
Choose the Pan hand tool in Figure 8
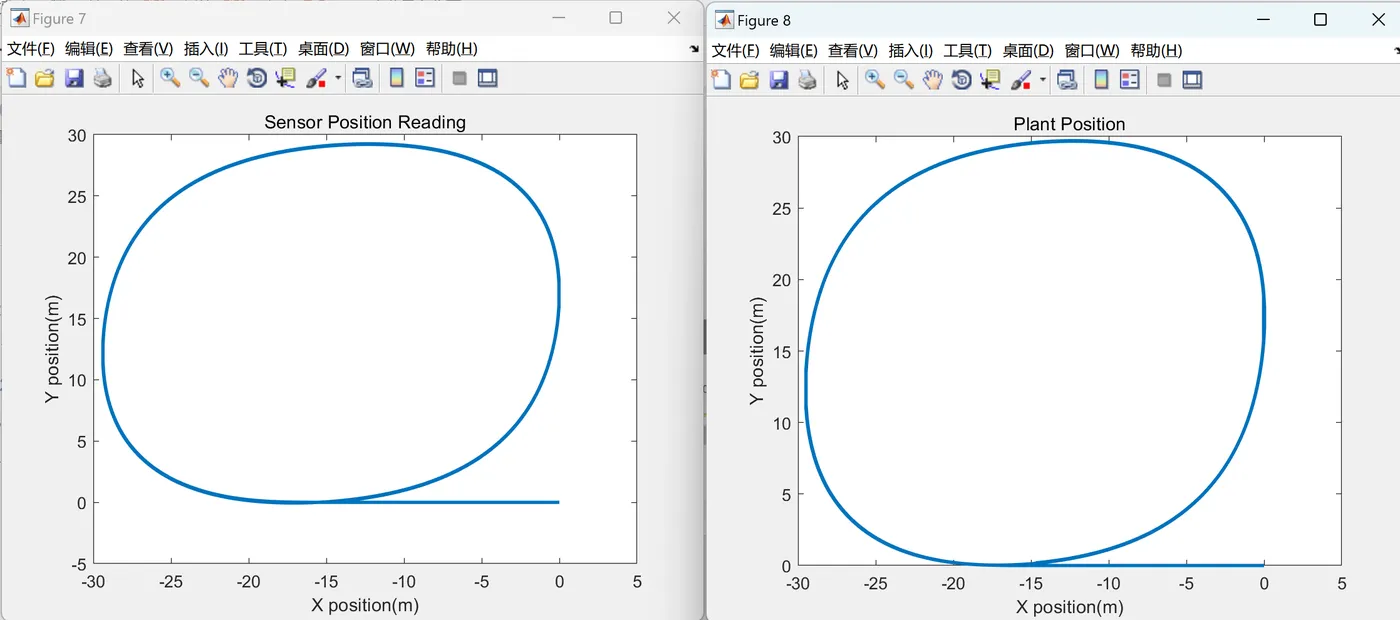pos(933,80)
